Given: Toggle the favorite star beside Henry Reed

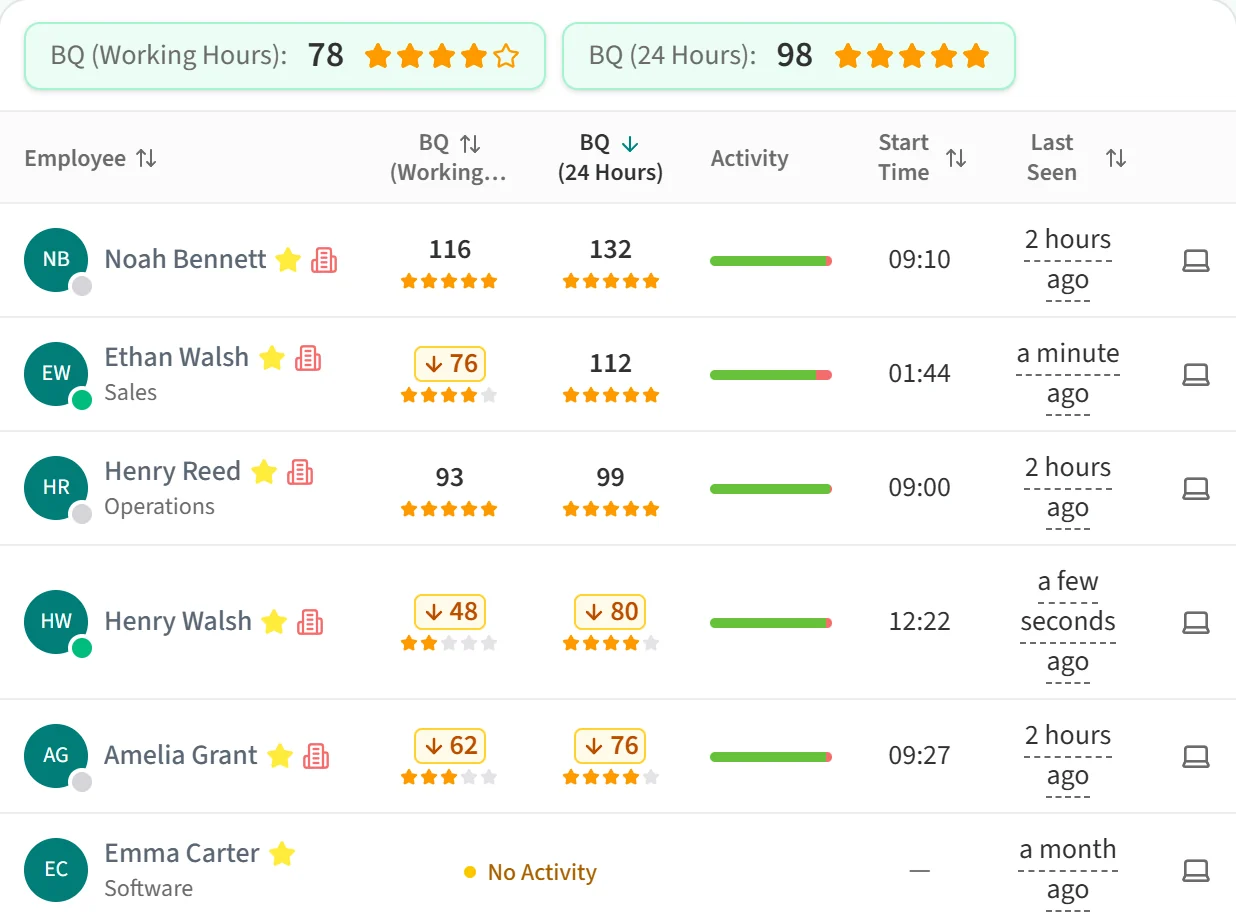Looking at the screenshot, I should [264, 472].
